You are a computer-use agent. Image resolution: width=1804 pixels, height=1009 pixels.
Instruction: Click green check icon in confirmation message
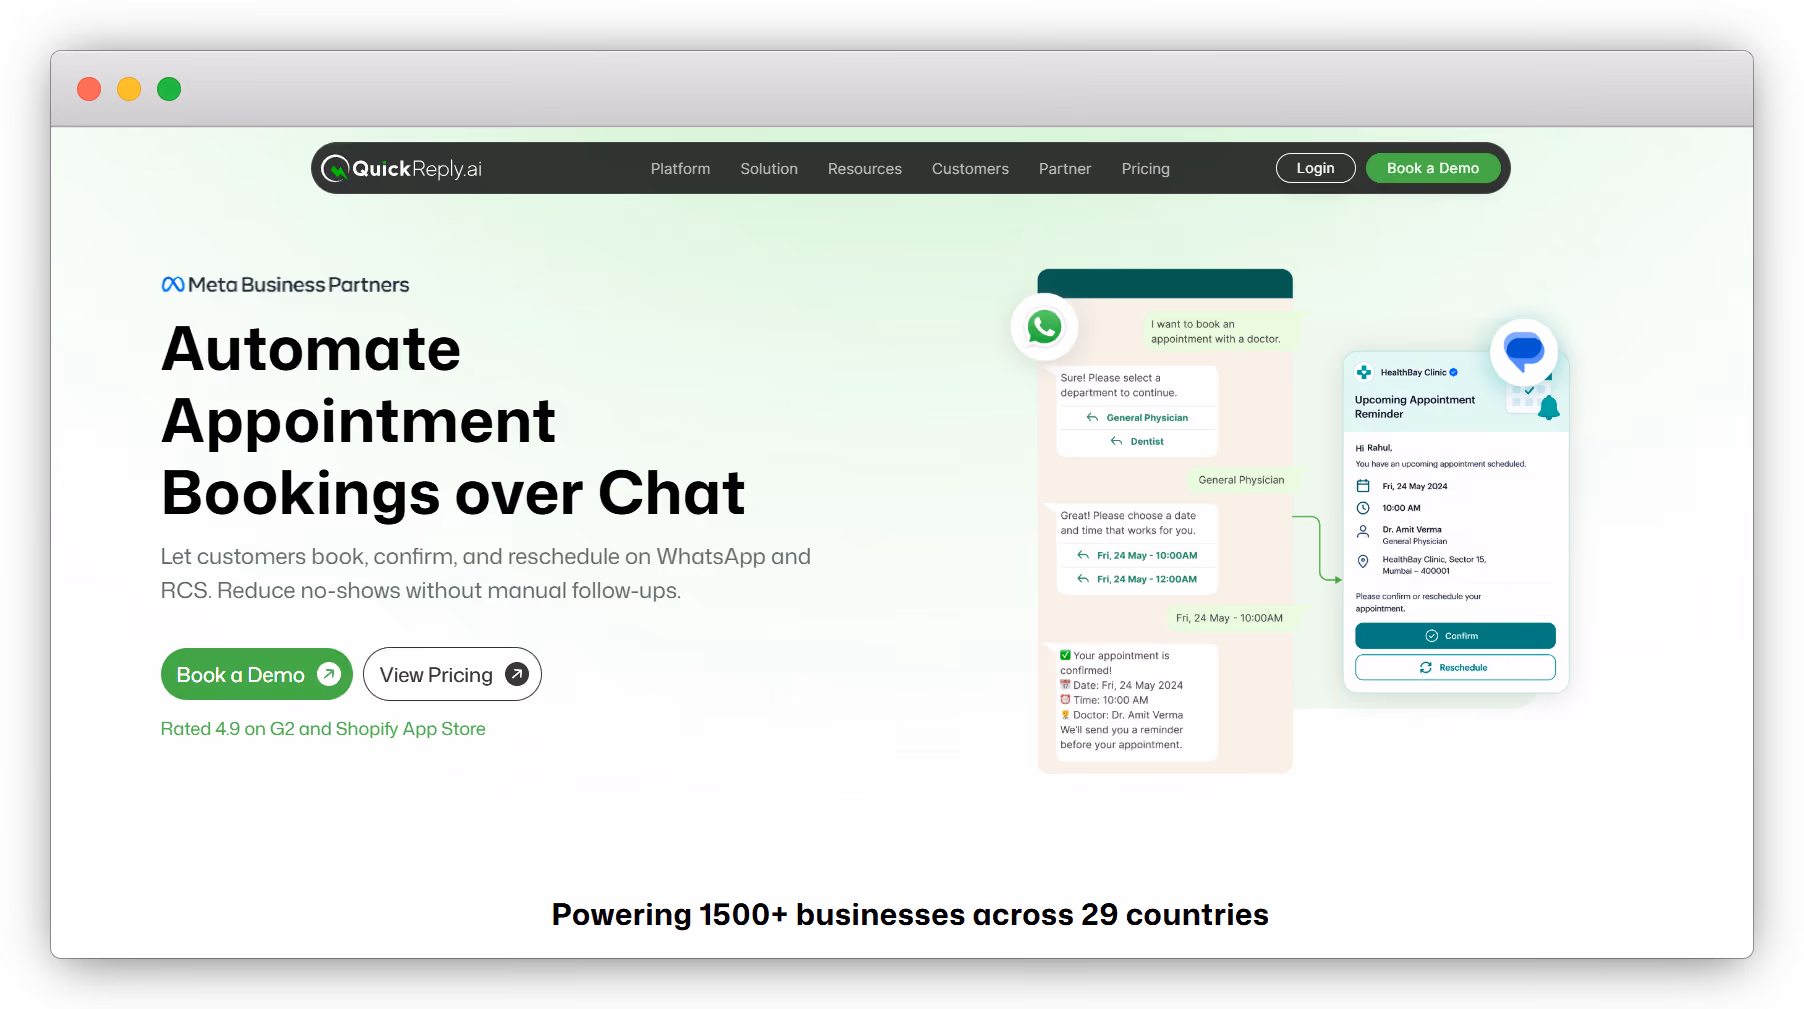point(1065,656)
